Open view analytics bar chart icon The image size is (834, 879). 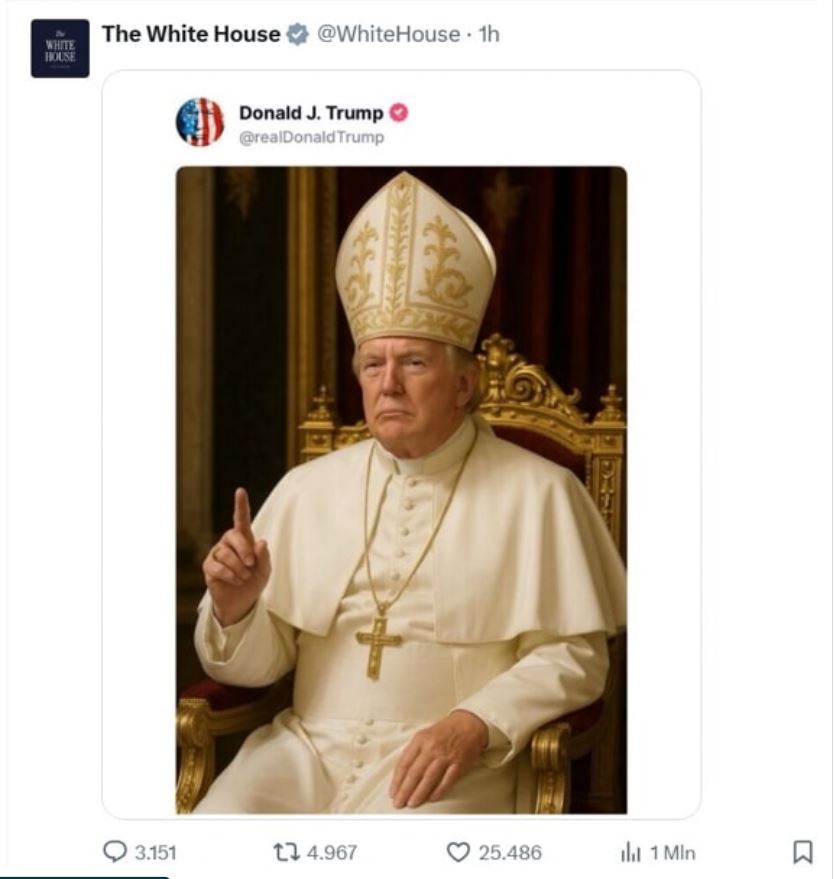[x=631, y=852]
